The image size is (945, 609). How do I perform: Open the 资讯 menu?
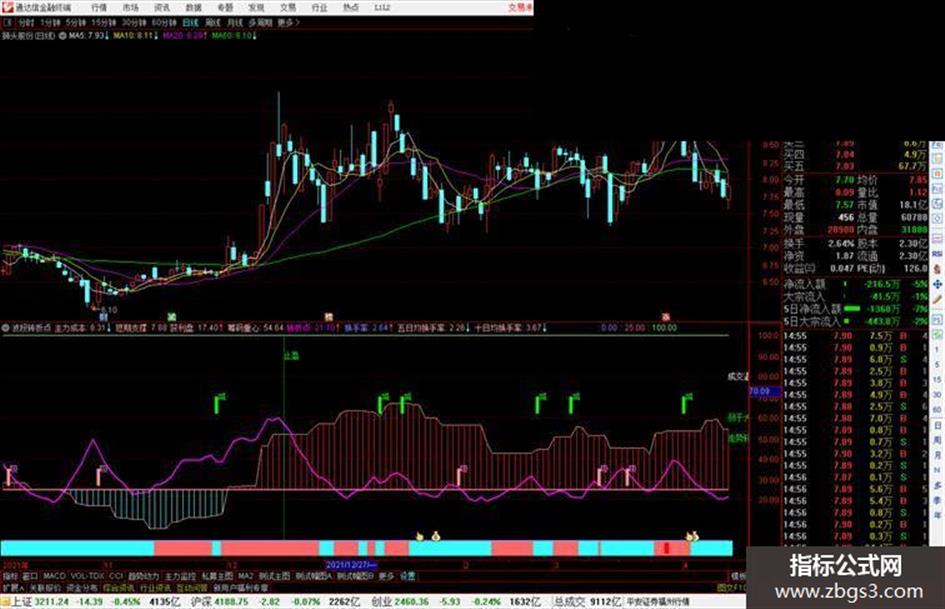162,8
